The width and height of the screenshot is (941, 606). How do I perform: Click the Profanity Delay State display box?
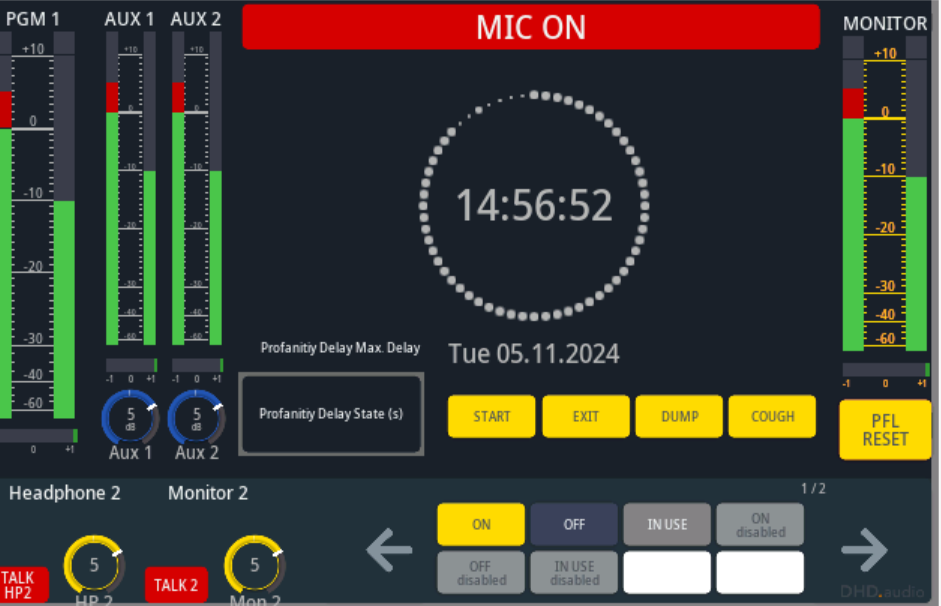(331, 414)
